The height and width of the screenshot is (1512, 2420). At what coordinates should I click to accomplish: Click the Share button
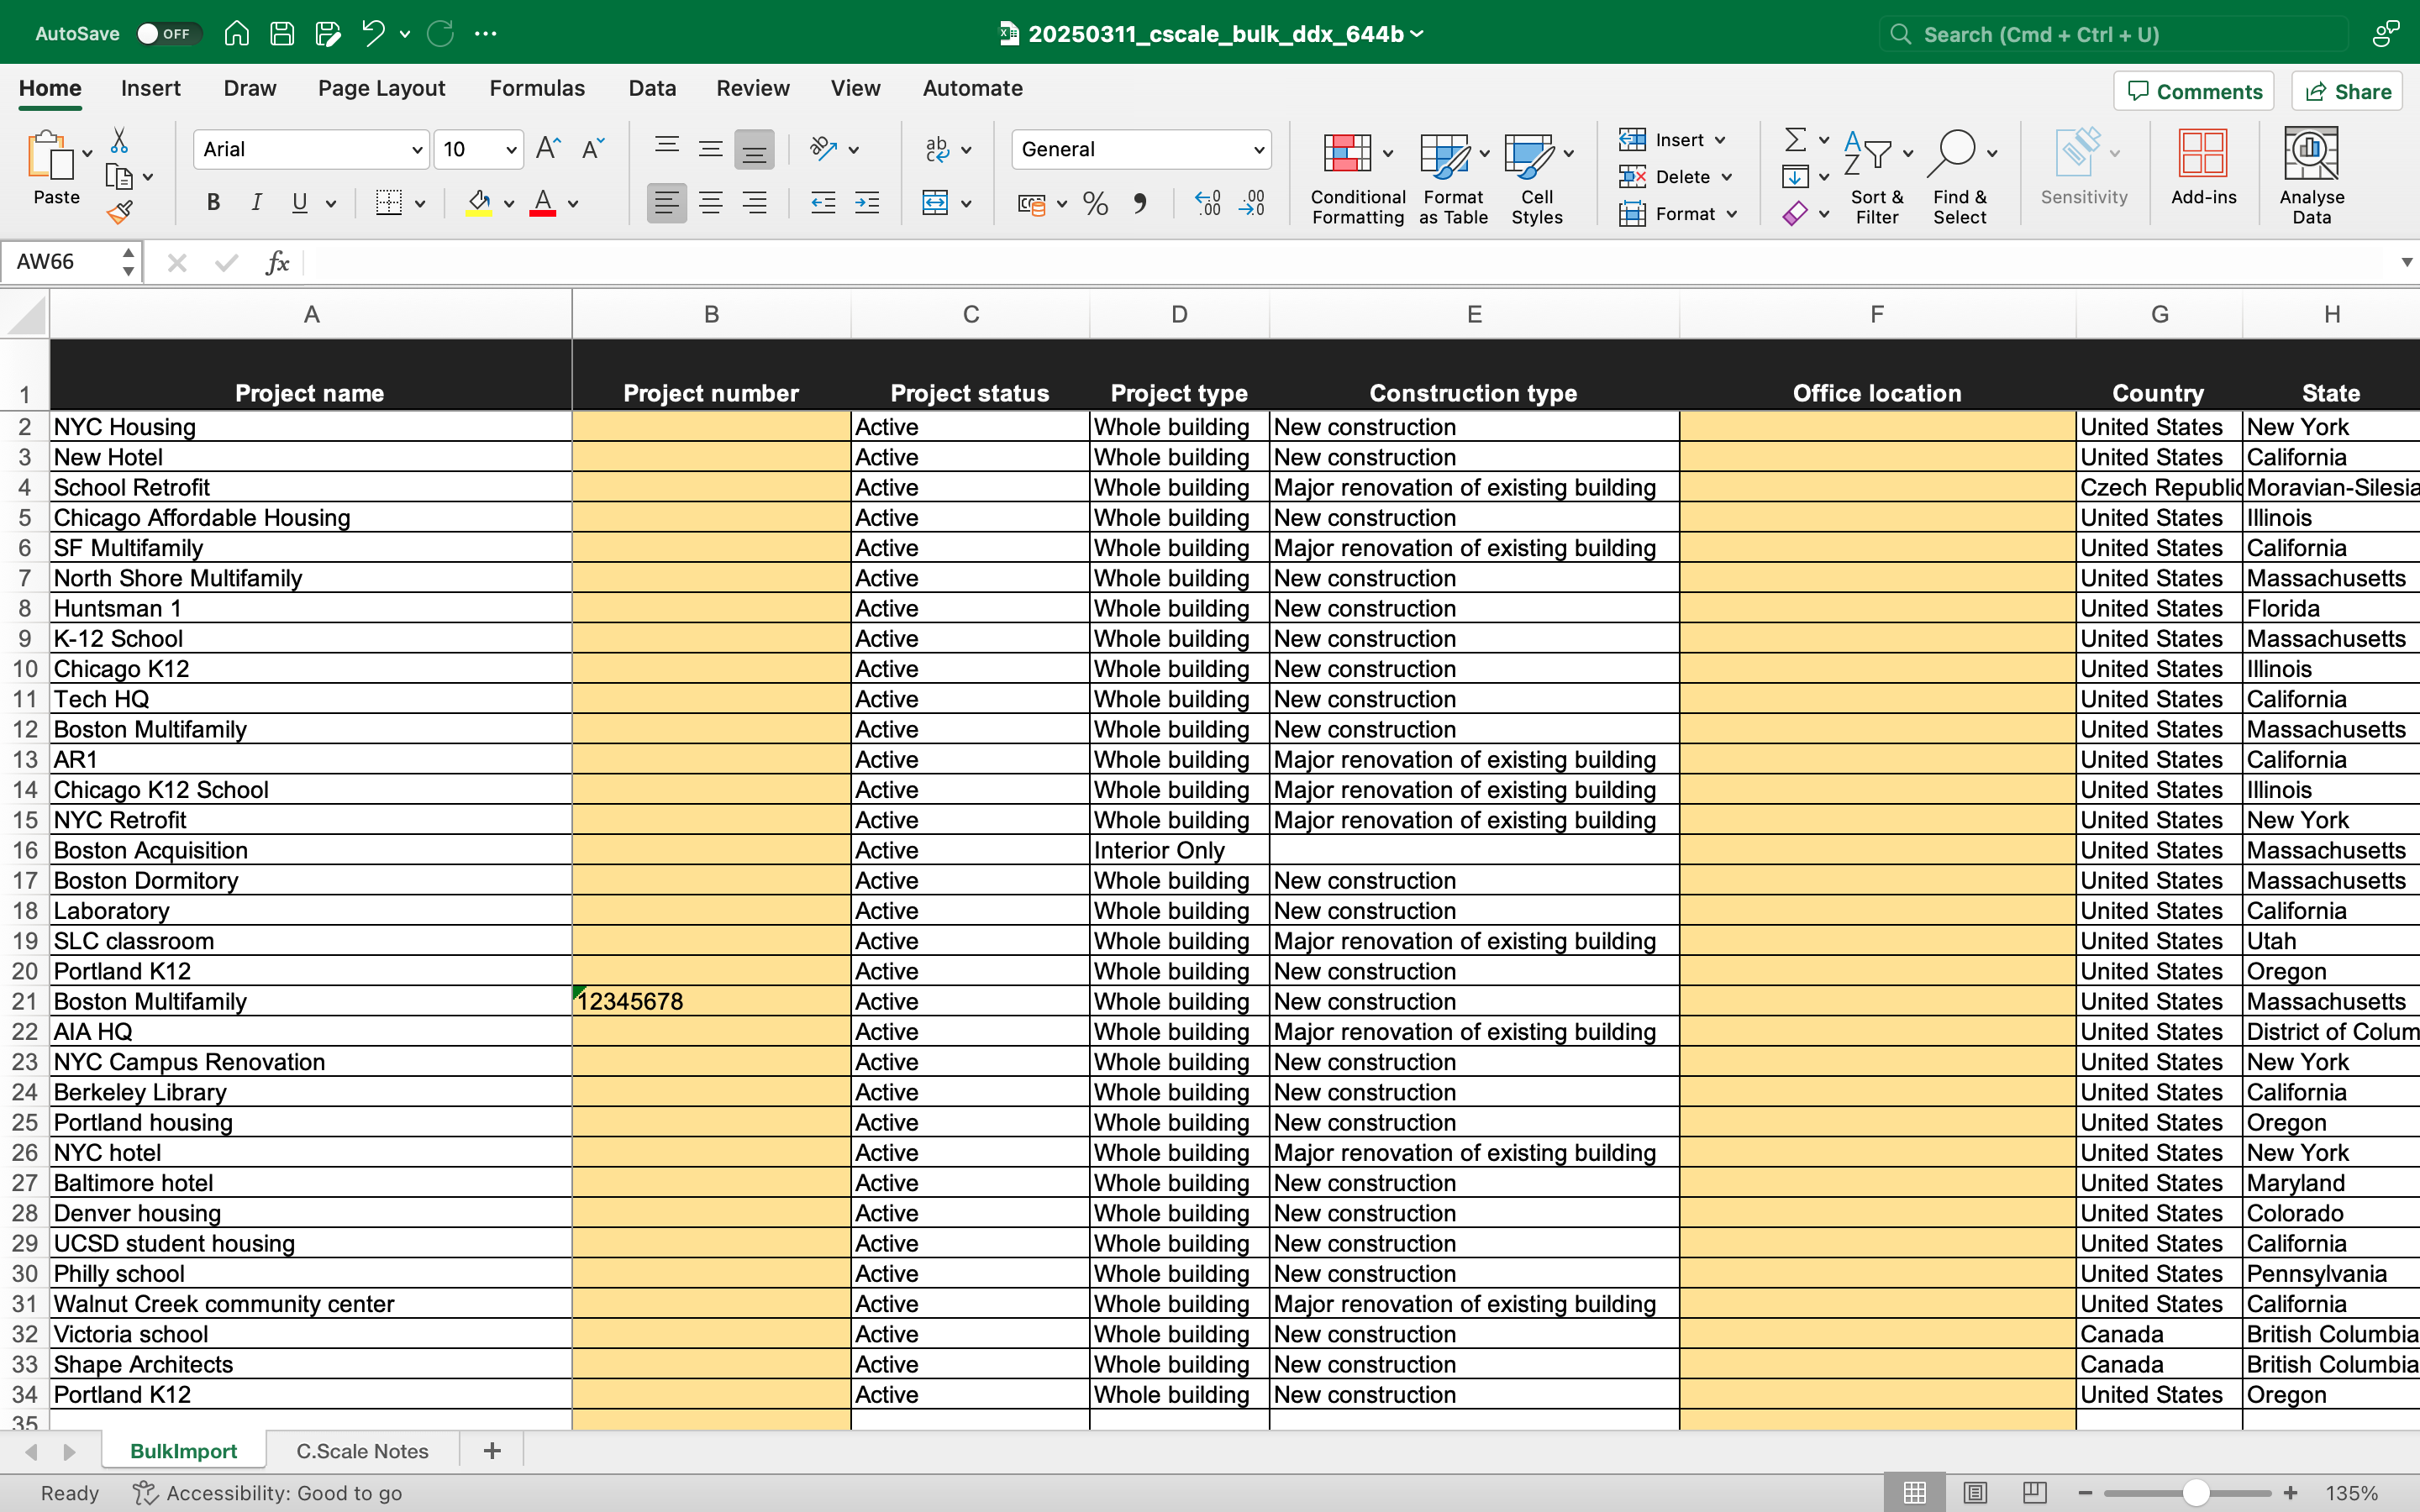tap(2347, 91)
